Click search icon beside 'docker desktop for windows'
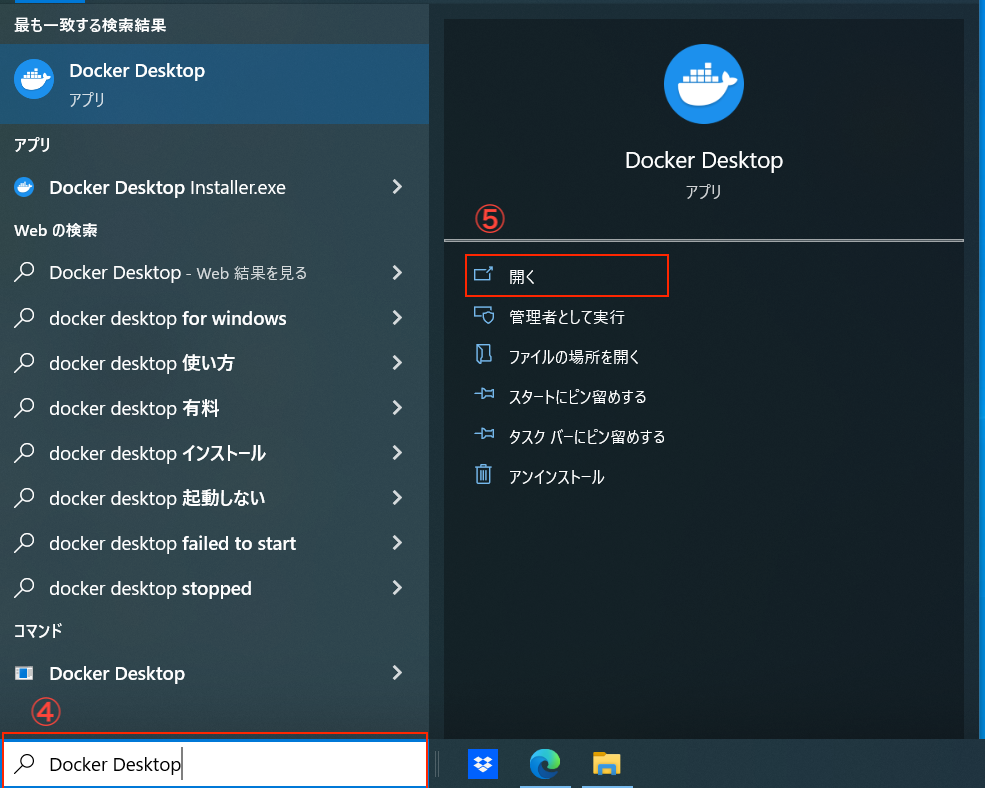Screen dimensions: 985x788 click(24, 317)
